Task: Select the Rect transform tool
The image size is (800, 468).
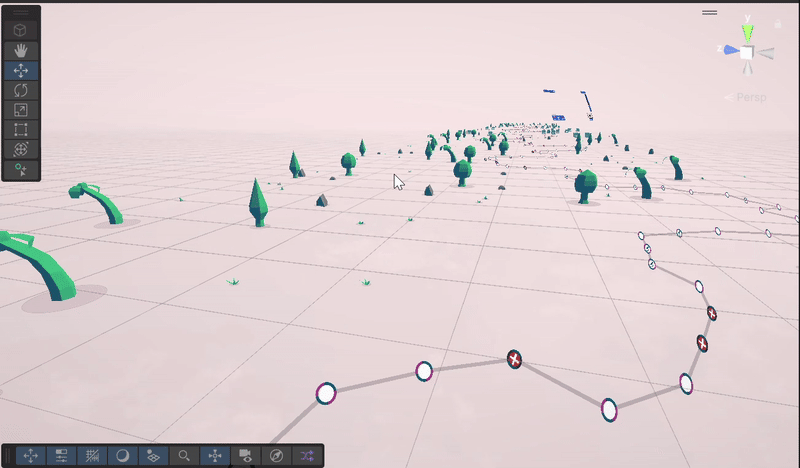Action: pos(20,130)
